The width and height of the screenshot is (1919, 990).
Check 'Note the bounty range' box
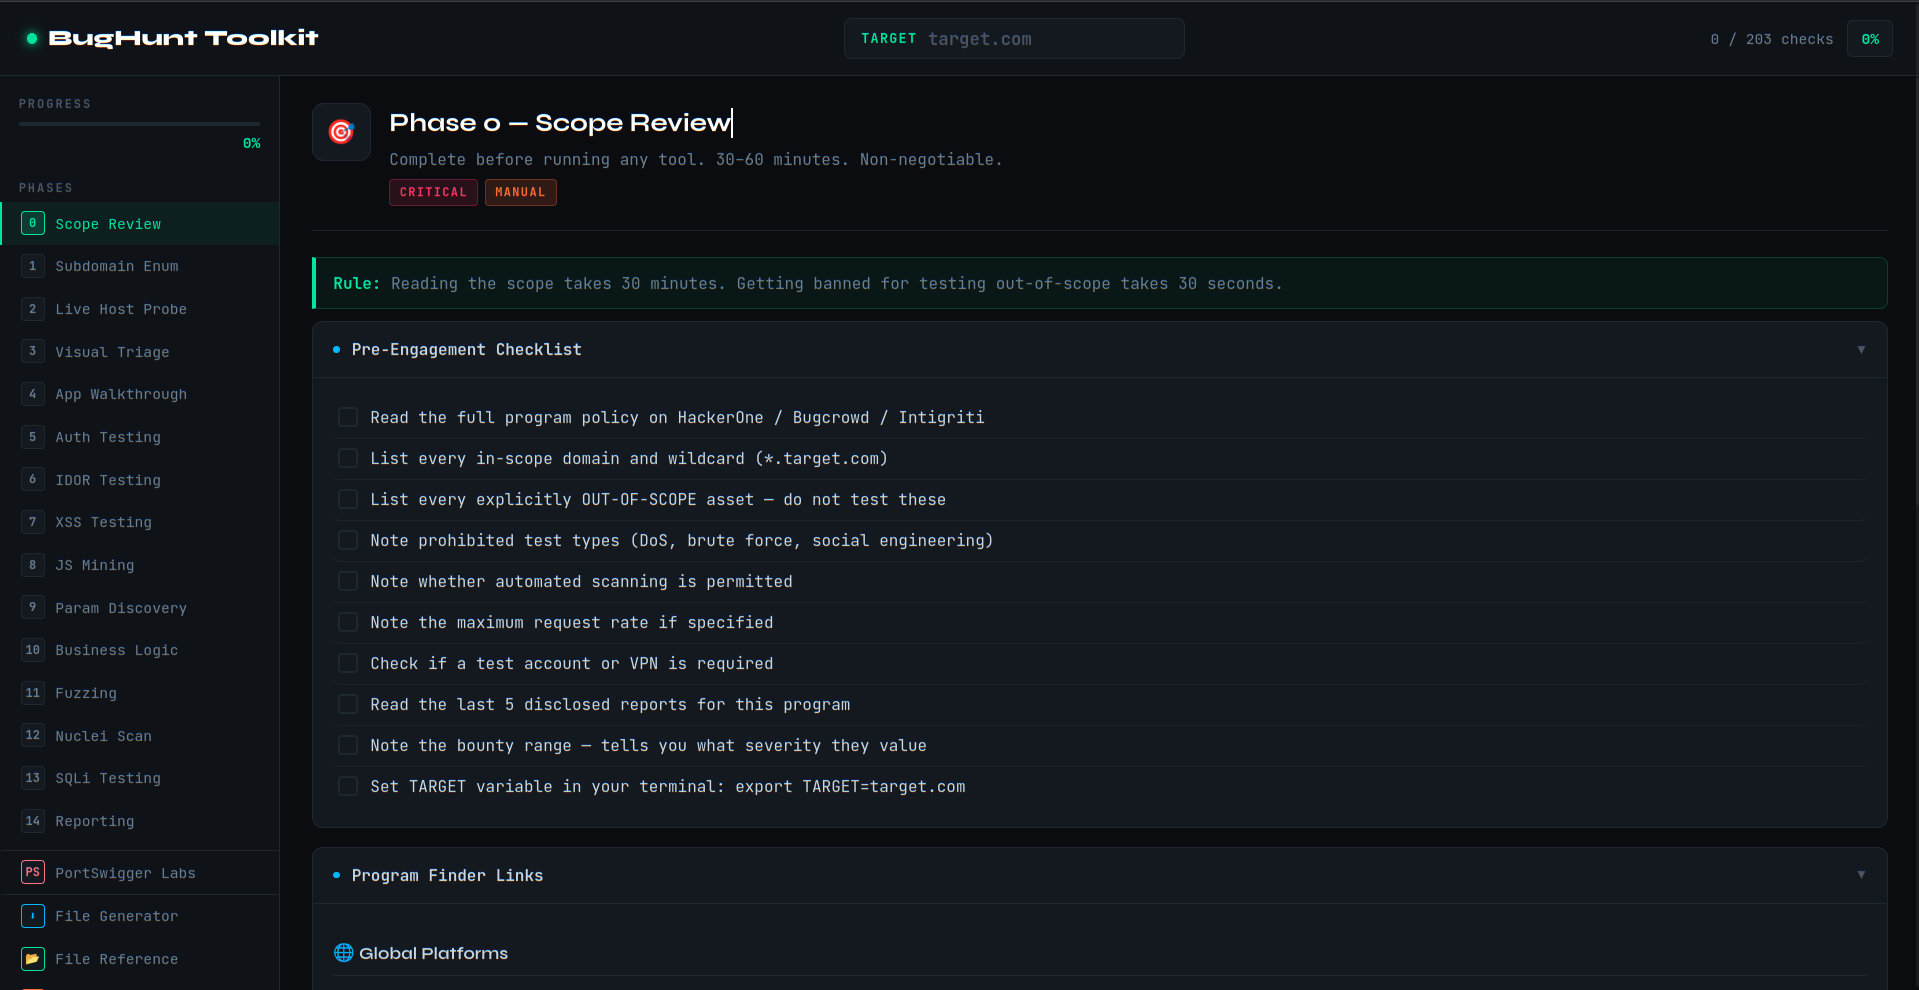coord(348,745)
